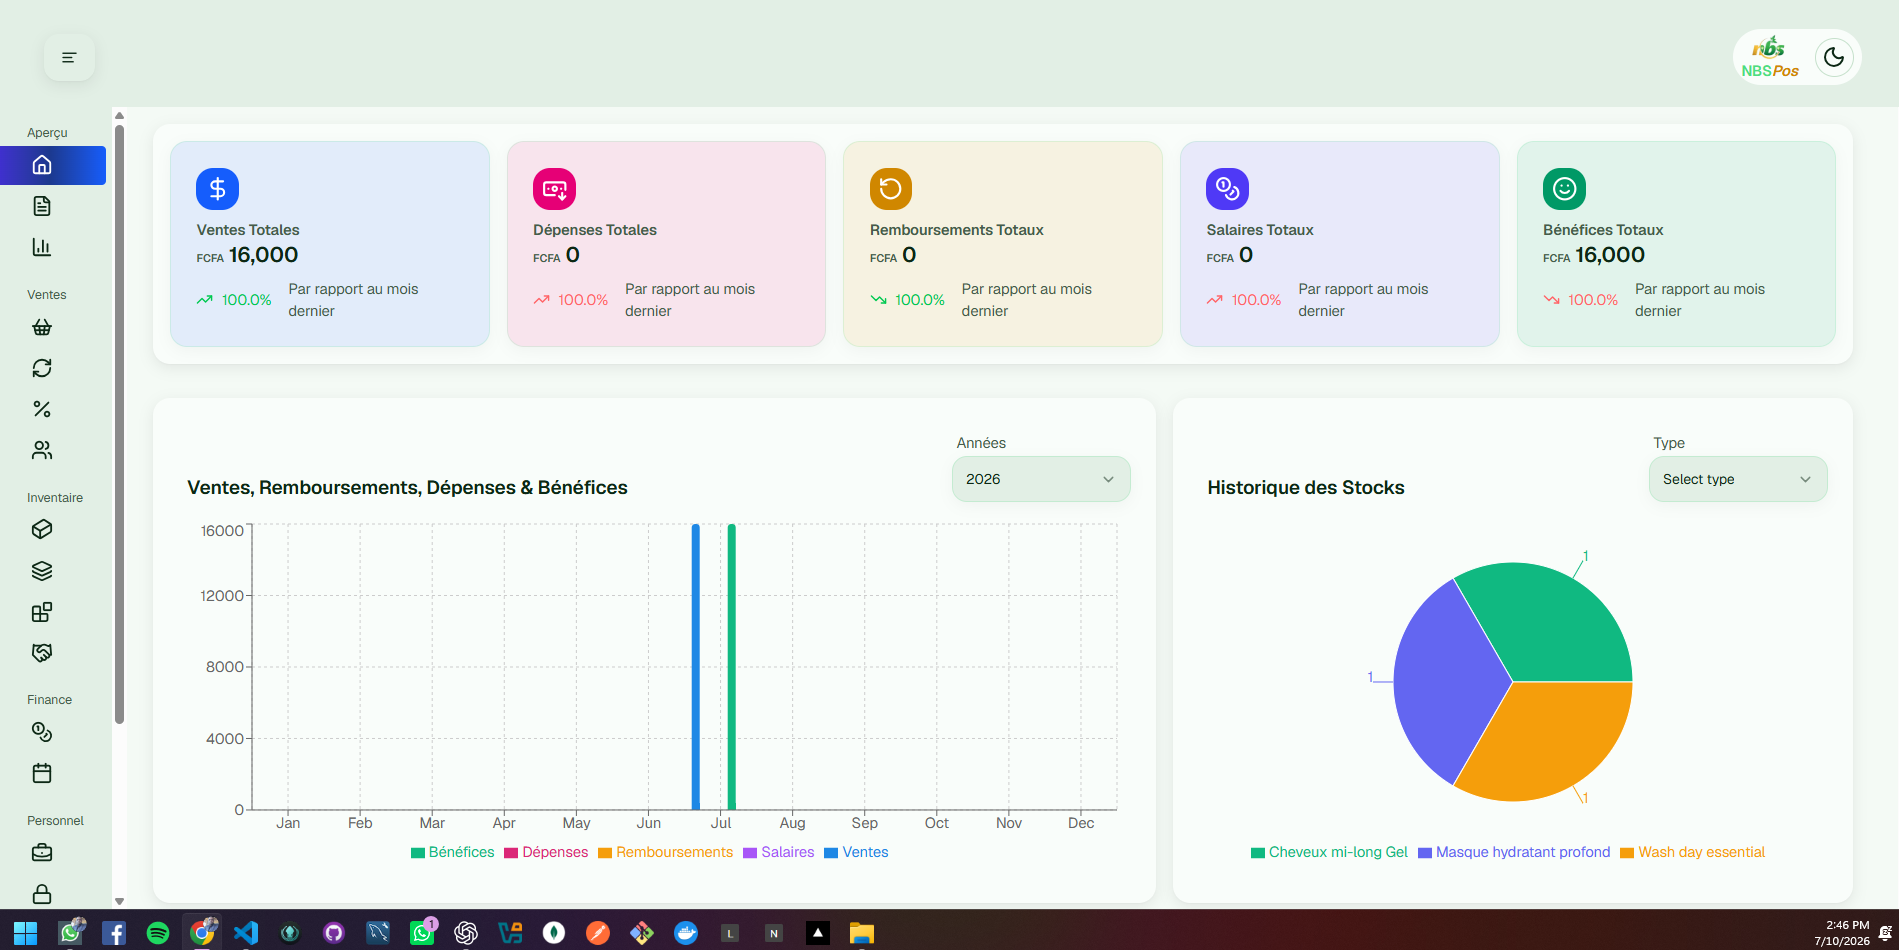This screenshot has width=1899, height=950.
Task: Open the stacked layers inventory icon
Action: coord(42,571)
